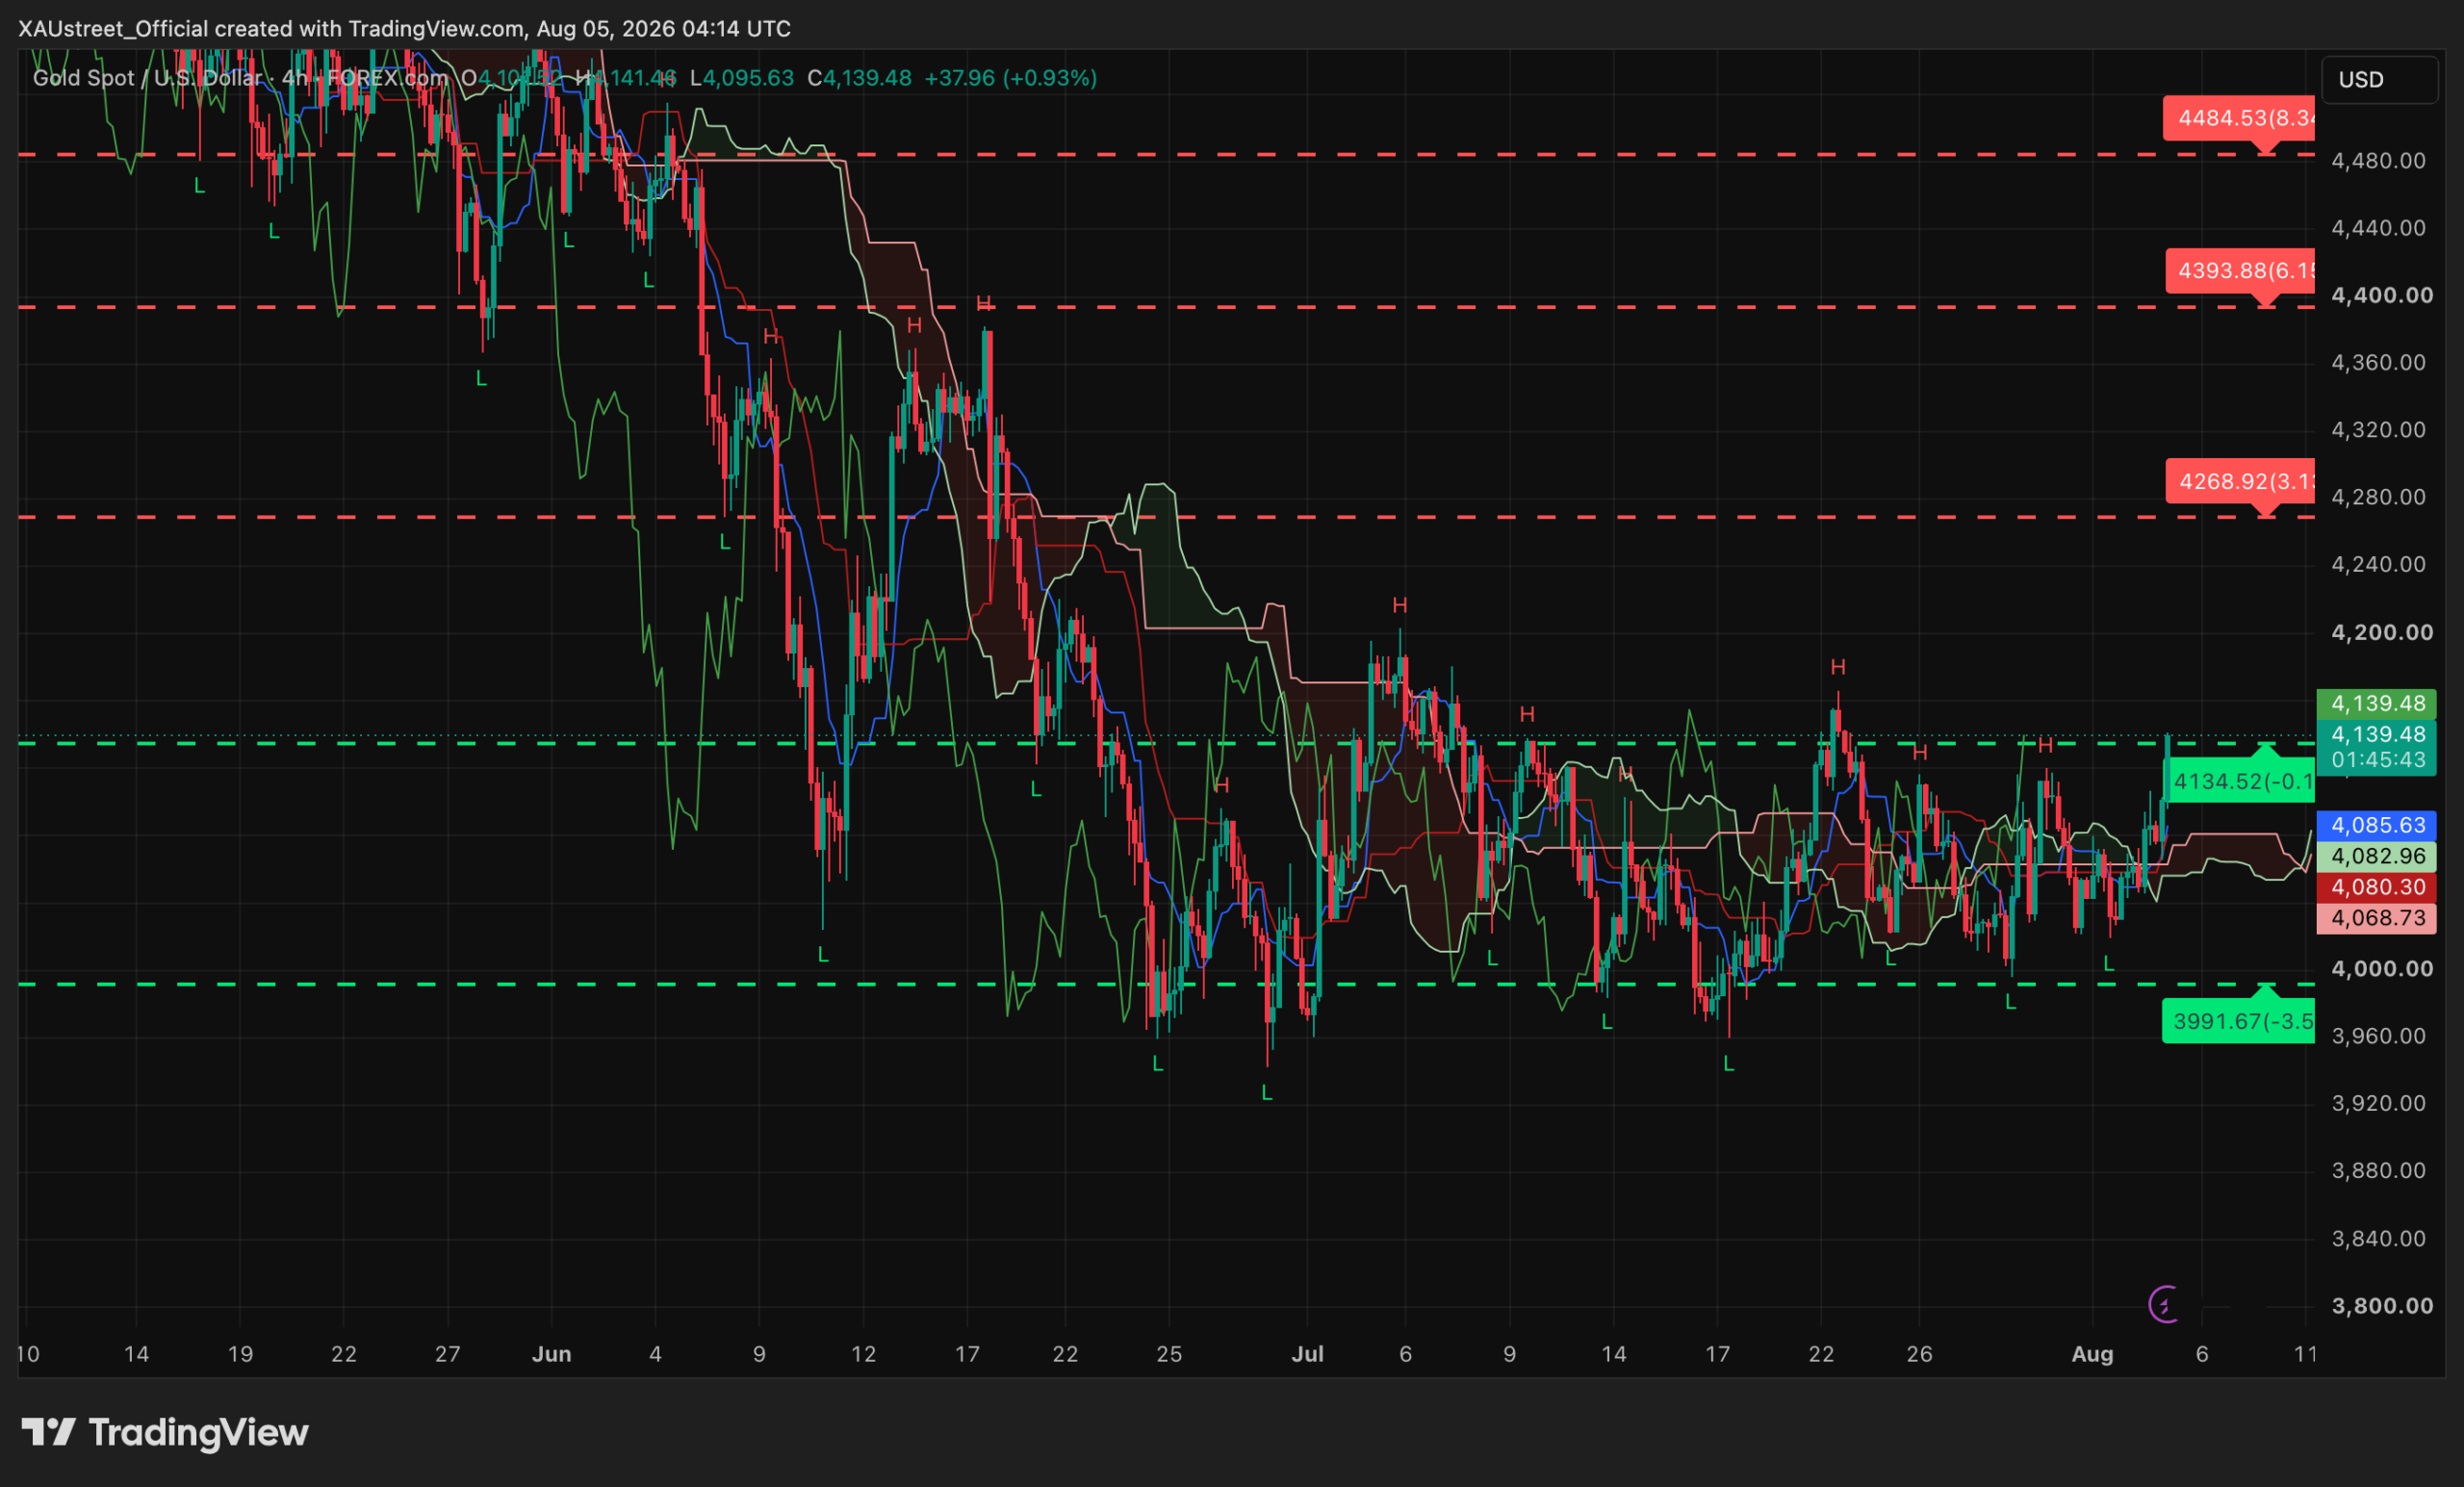Screen dimensions: 2464x1487
Task: Click the Gold Spot / U.S. Dollar symbol title
Action: 148,78
